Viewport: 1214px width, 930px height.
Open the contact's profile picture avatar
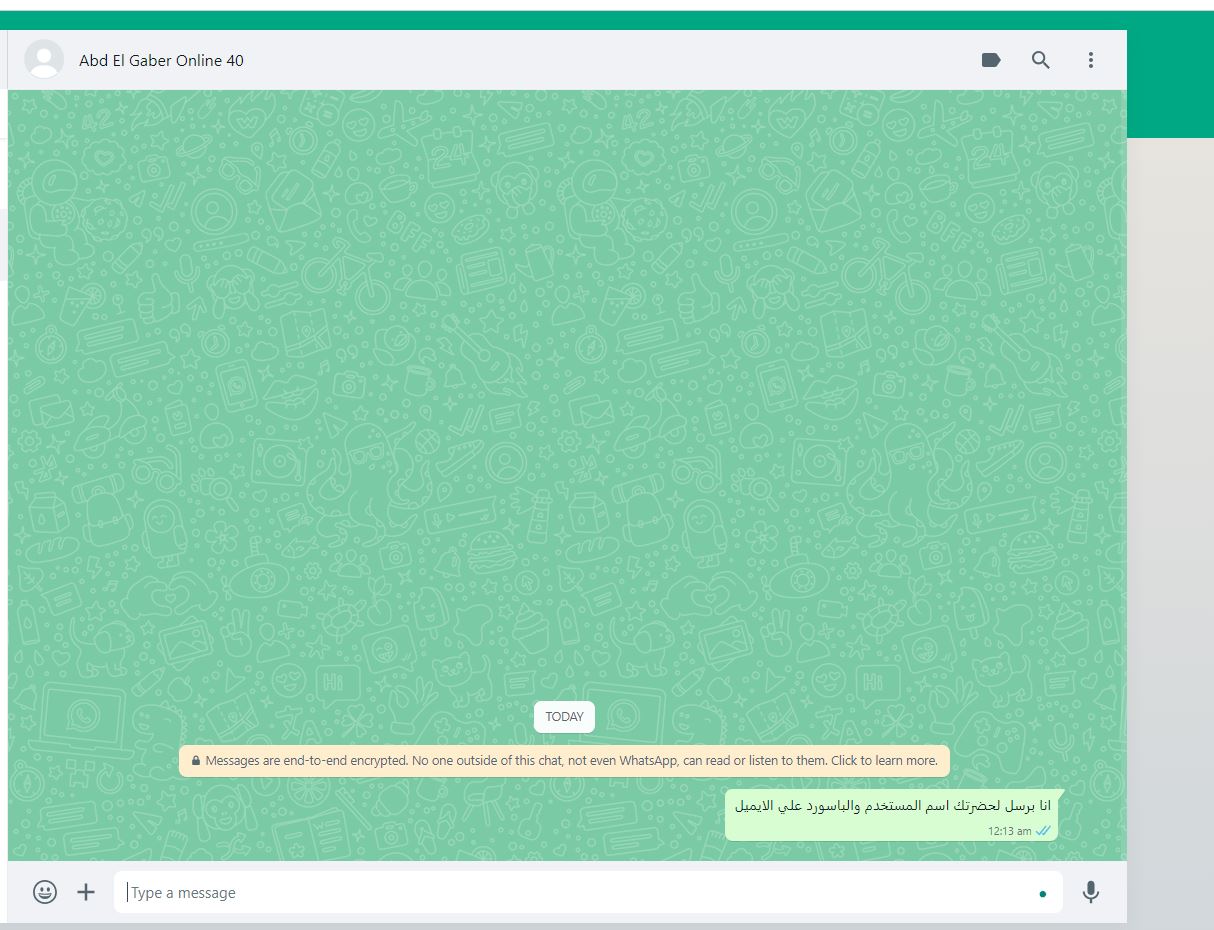pyautogui.click(x=44, y=60)
